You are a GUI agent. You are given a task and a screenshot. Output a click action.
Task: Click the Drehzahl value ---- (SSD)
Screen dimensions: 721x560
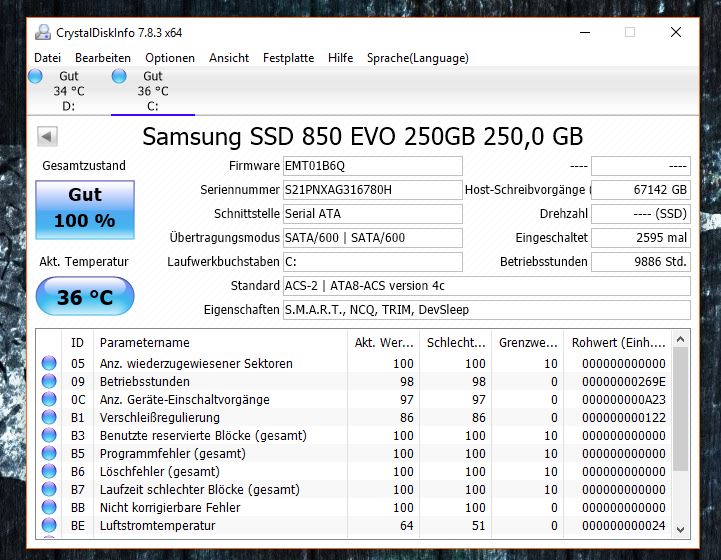point(641,214)
